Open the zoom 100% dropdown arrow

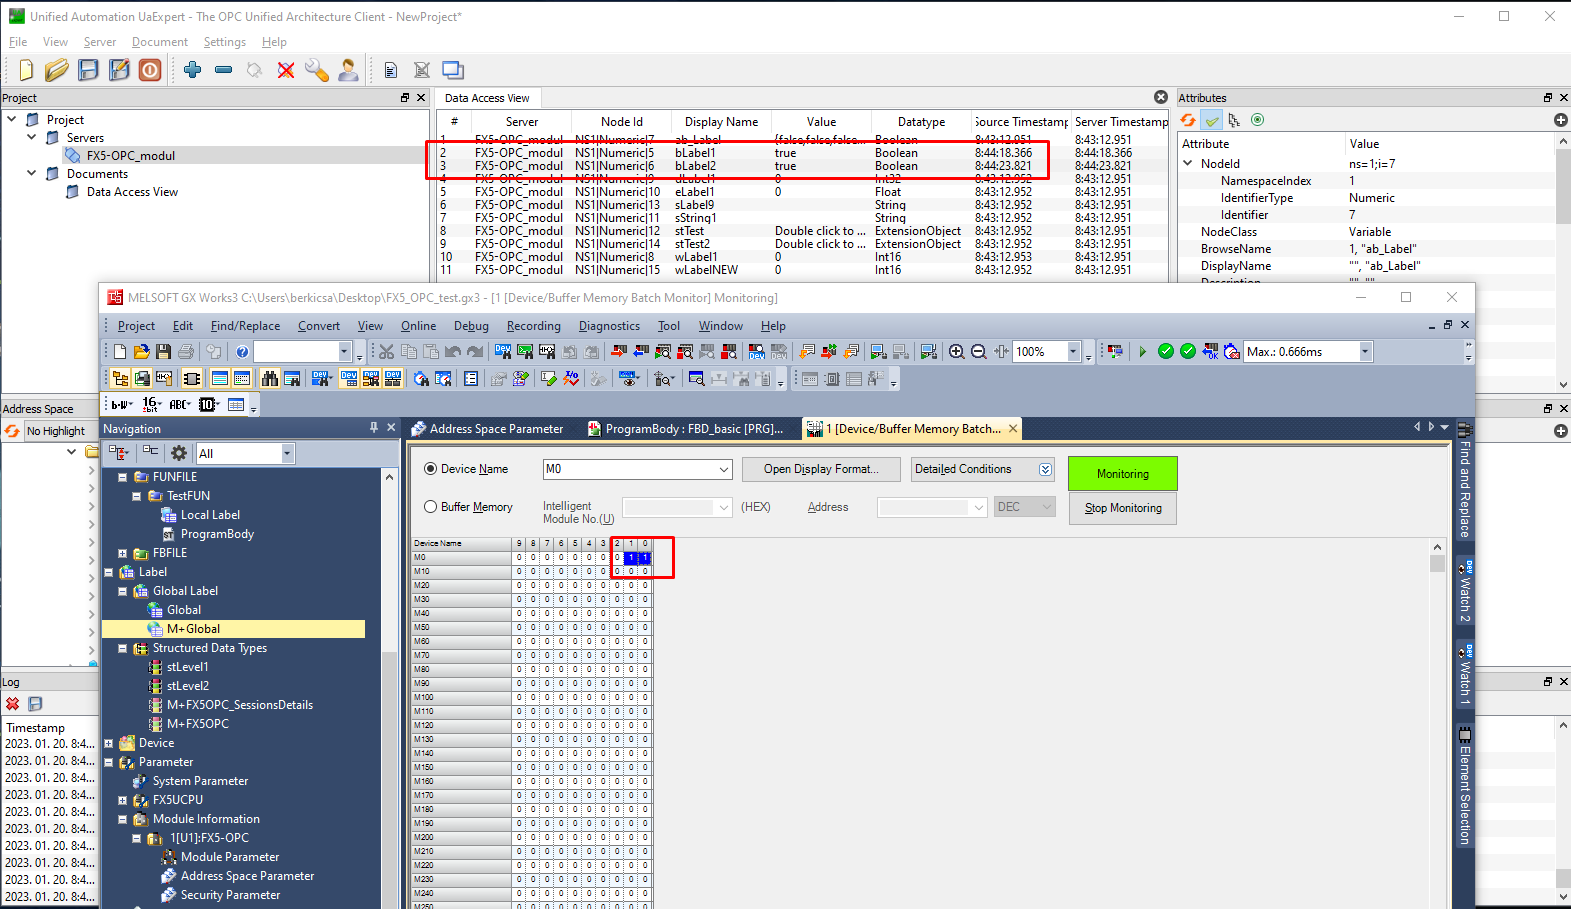click(x=1074, y=352)
